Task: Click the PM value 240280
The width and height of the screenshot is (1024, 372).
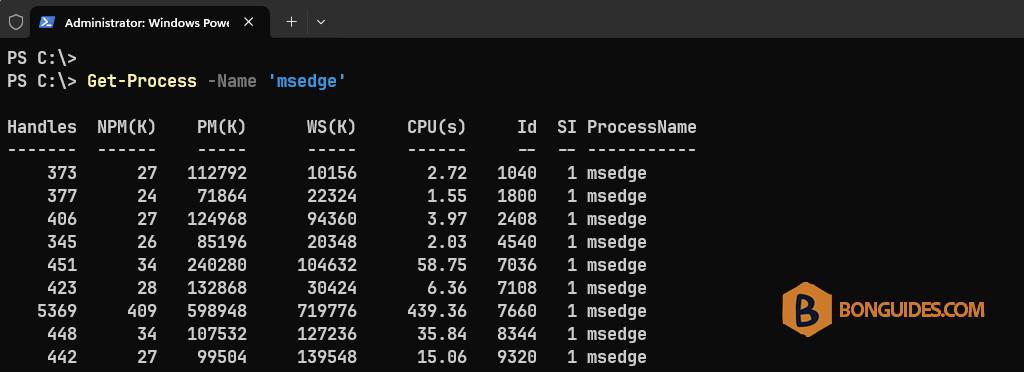Action: tap(217, 265)
